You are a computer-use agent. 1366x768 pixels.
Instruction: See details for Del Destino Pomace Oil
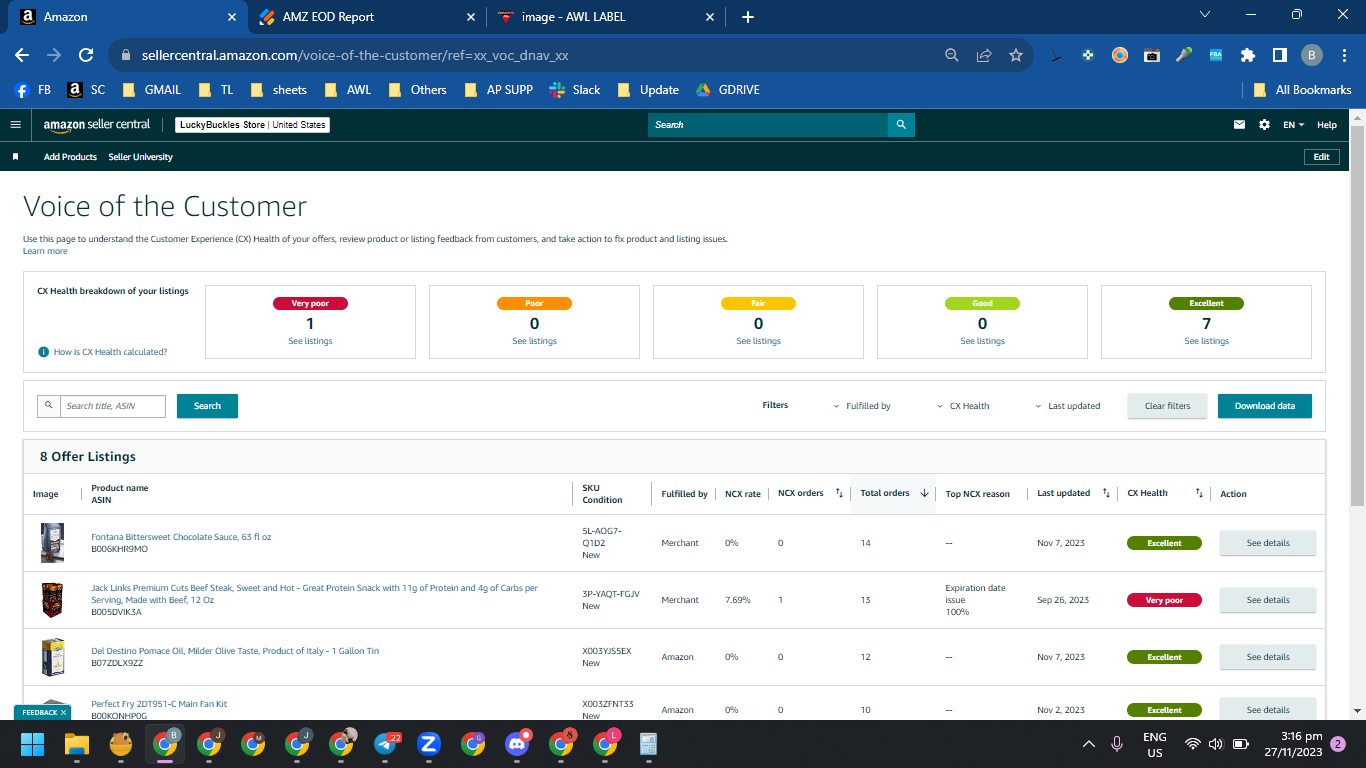pyautogui.click(x=1268, y=657)
